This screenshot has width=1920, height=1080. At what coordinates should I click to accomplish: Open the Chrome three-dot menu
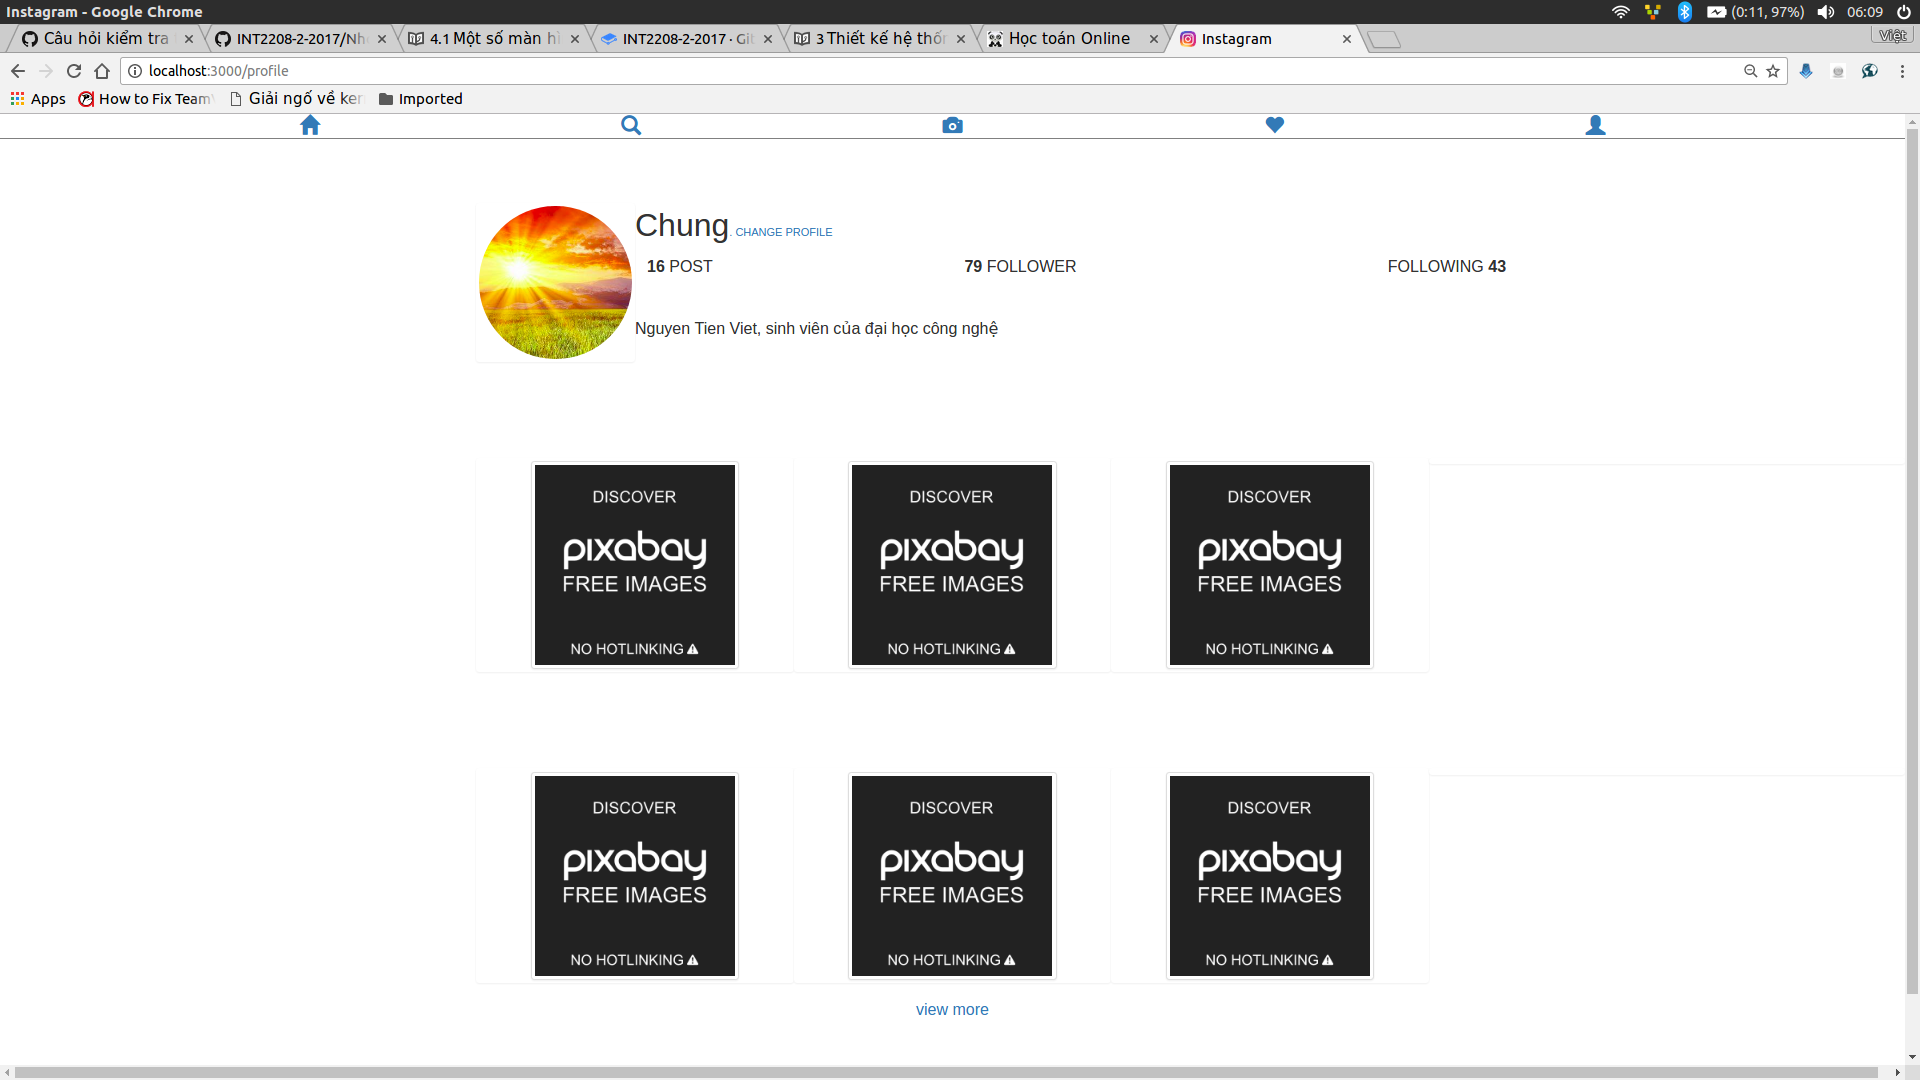[1902, 71]
